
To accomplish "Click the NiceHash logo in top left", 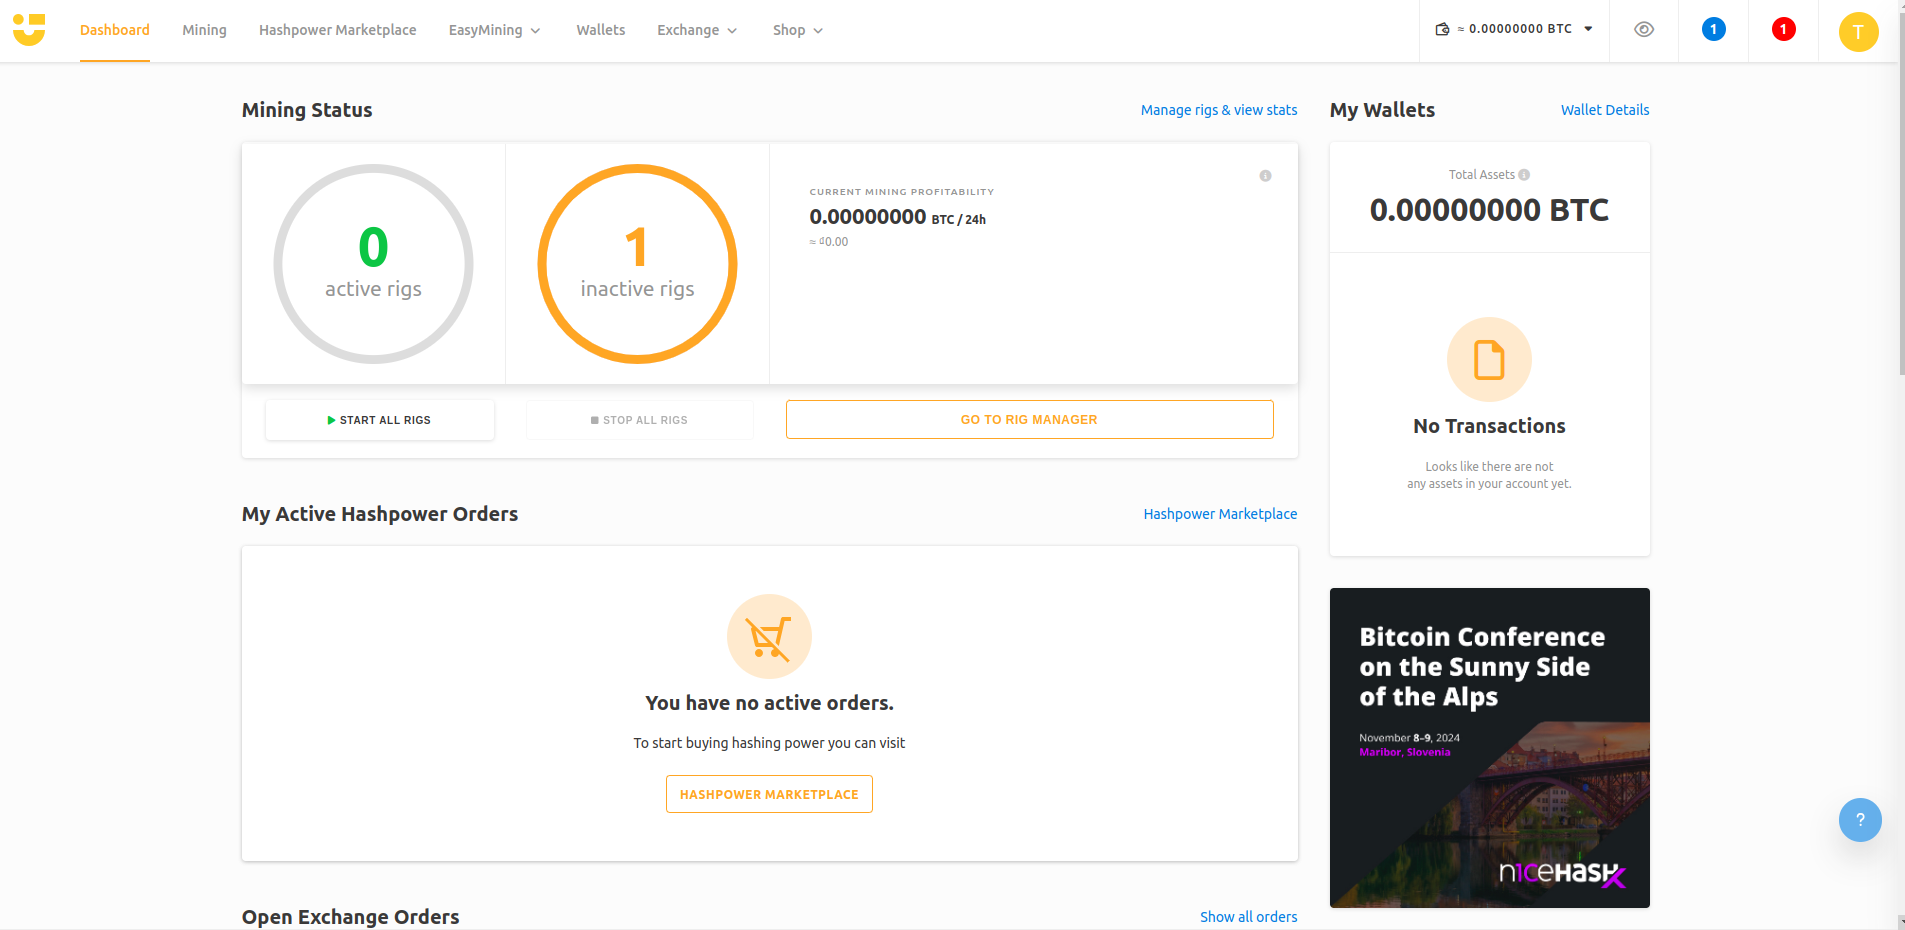I will tap(30, 30).
